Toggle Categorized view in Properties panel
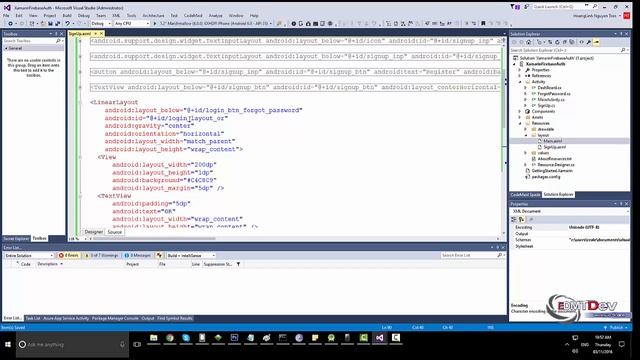This screenshot has width=640, height=360. [x=514, y=220]
